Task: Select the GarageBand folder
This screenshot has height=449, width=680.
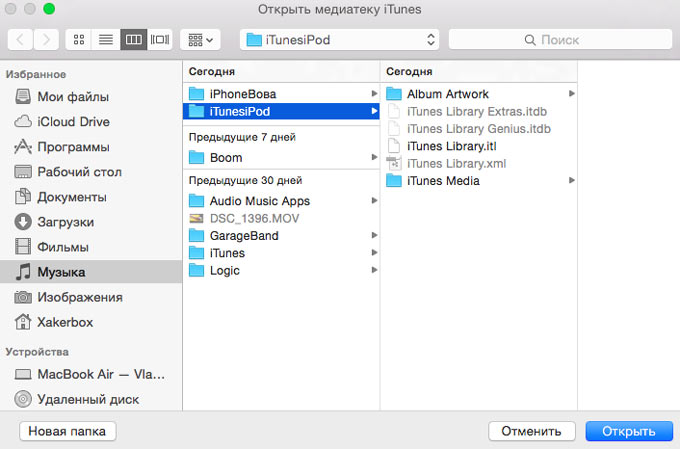Action: tap(281, 236)
